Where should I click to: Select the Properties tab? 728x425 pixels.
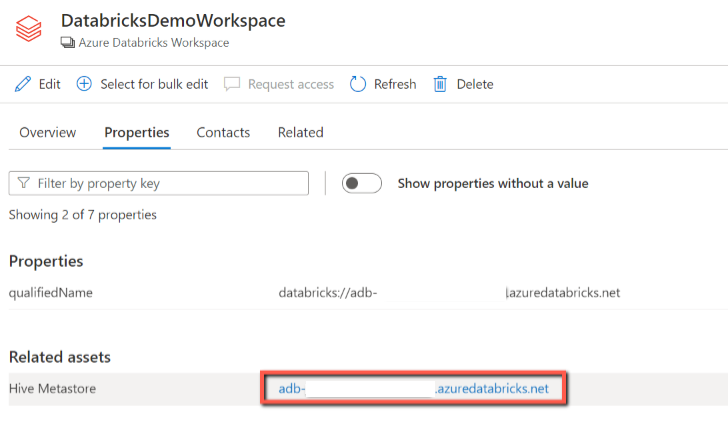point(137,132)
